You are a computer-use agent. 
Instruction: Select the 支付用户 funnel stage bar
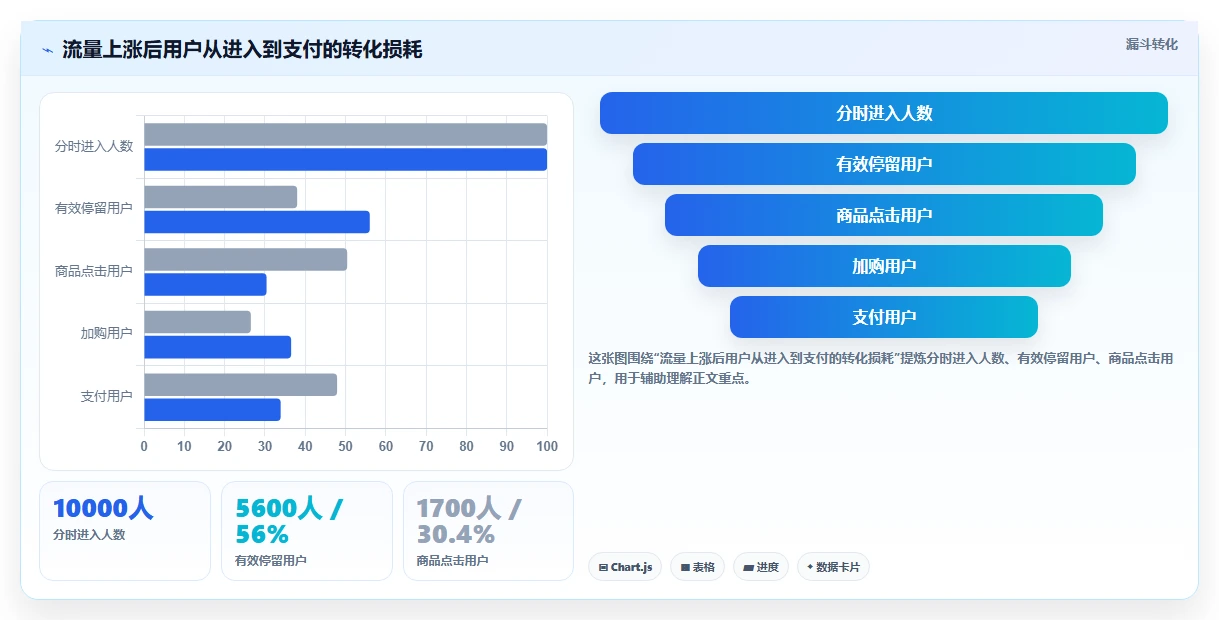coord(884,317)
